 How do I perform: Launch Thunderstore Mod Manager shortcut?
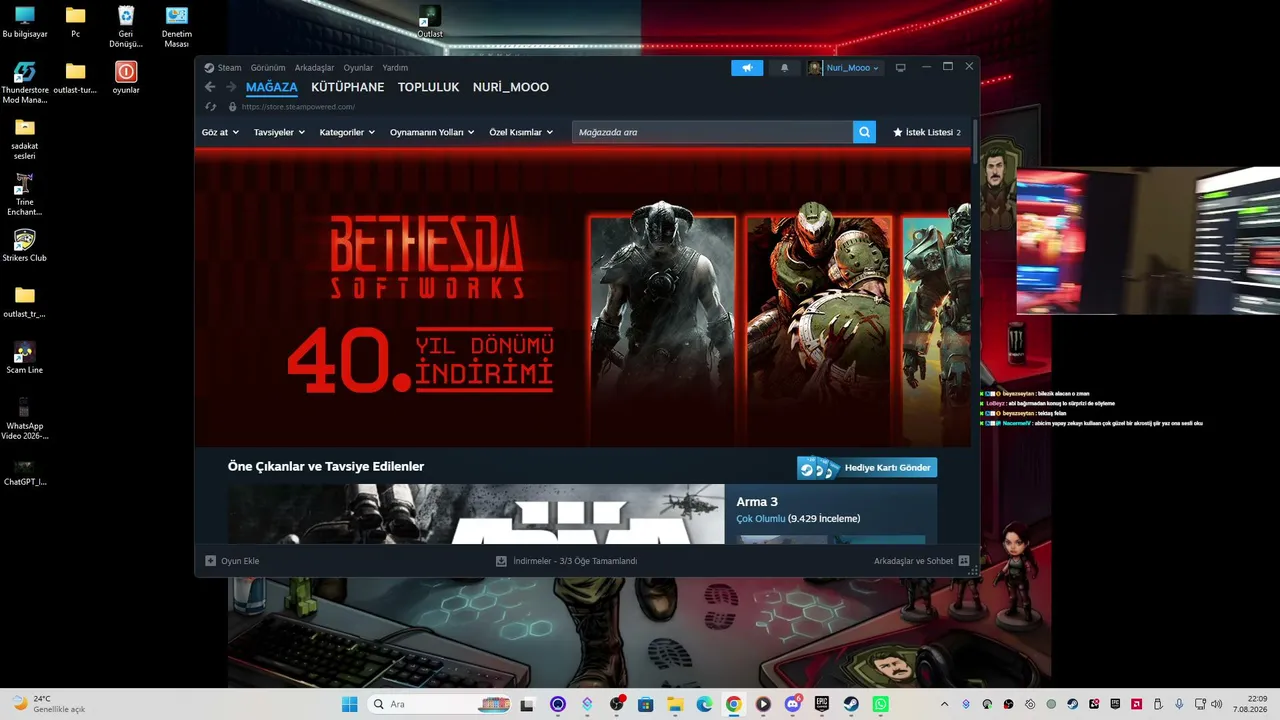click(x=25, y=83)
